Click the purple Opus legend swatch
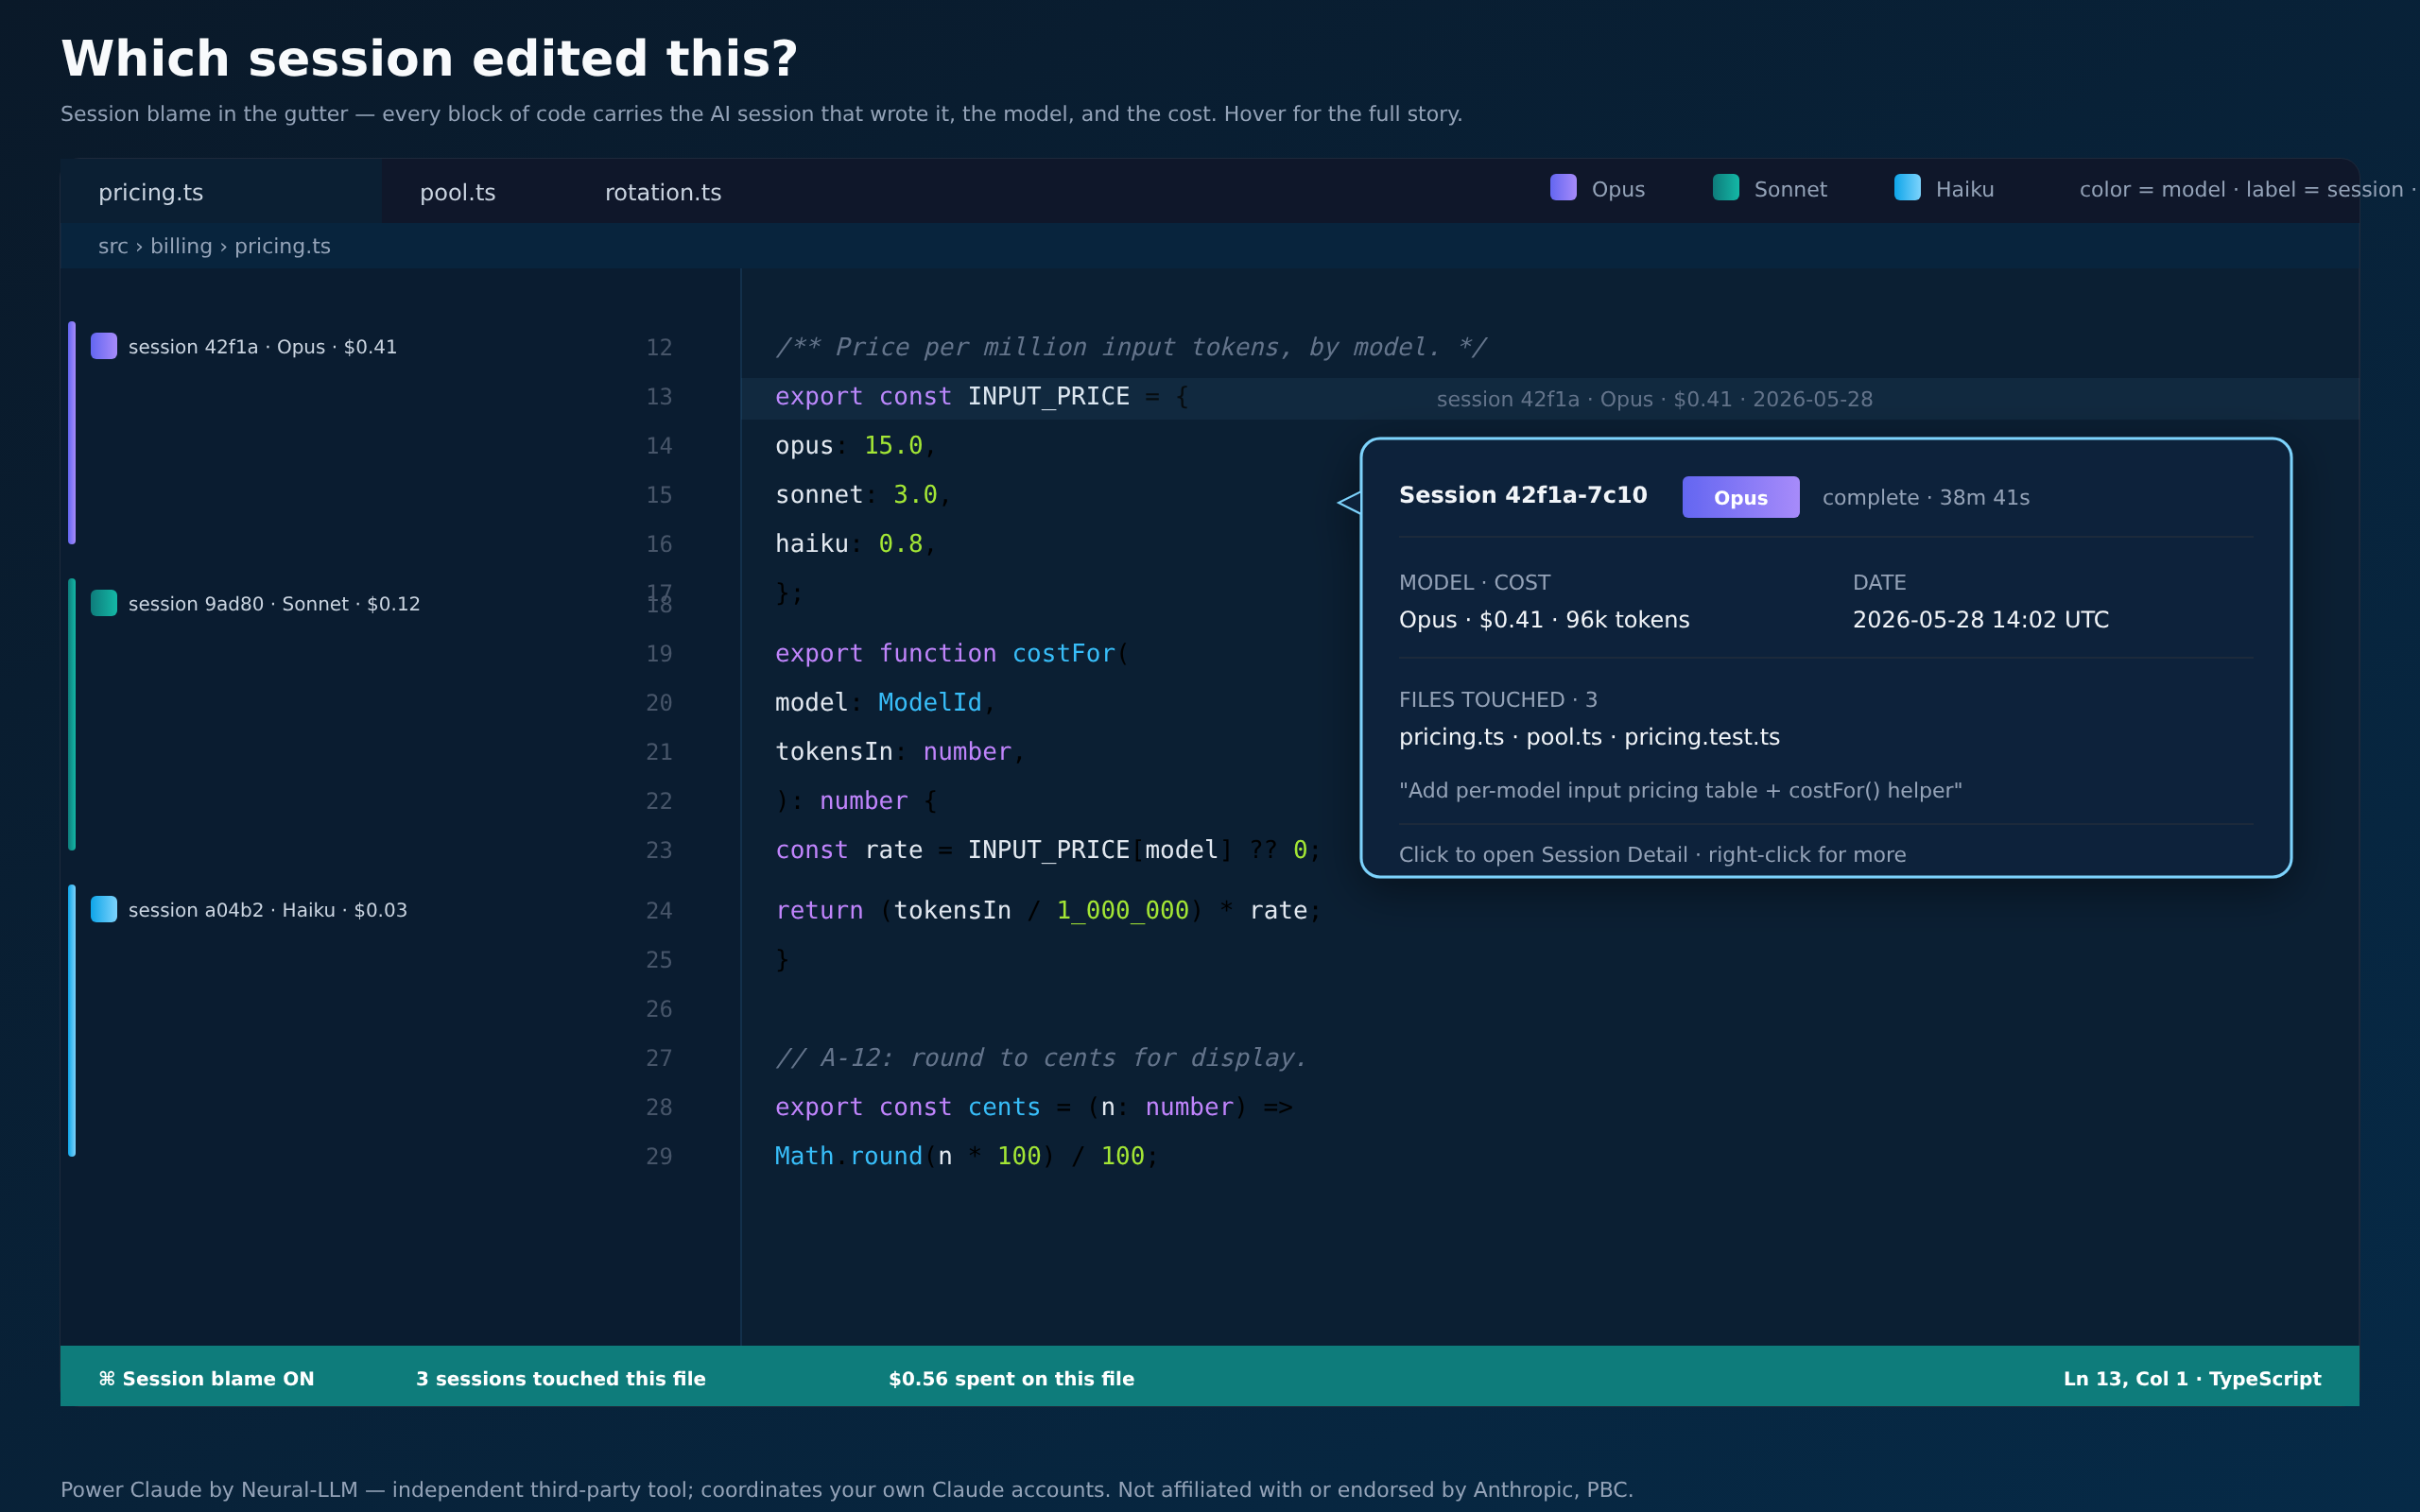Viewport: 2420px width, 1512px height. pos(1563,188)
